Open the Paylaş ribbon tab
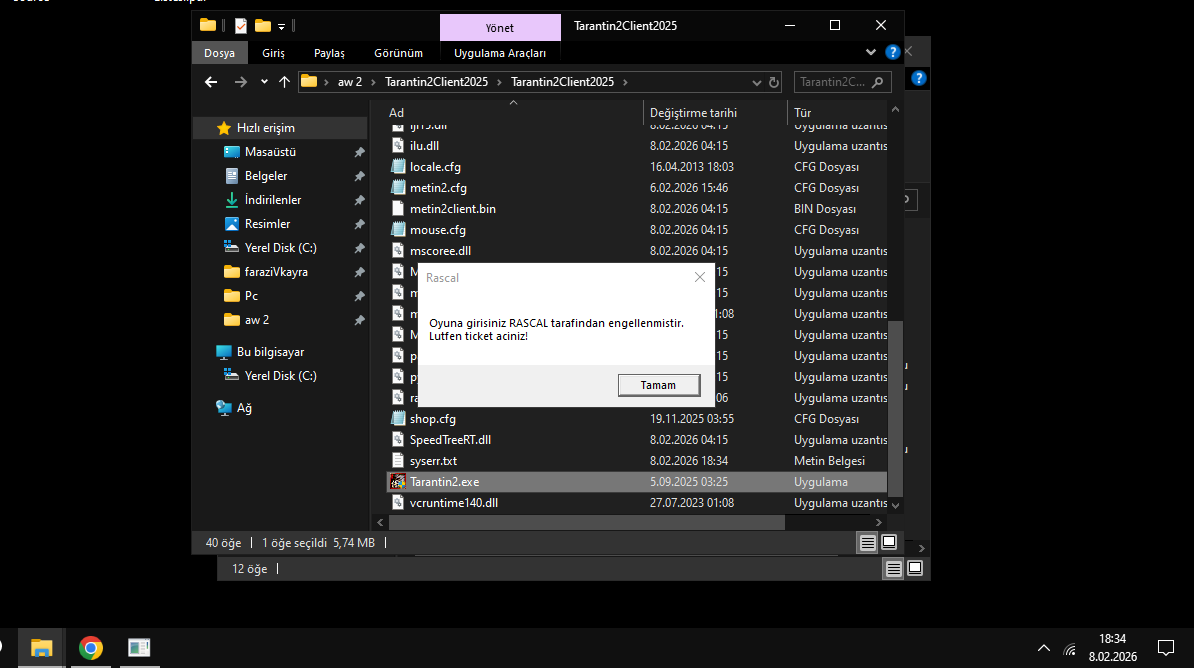This screenshot has width=1194, height=668. [329, 53]
